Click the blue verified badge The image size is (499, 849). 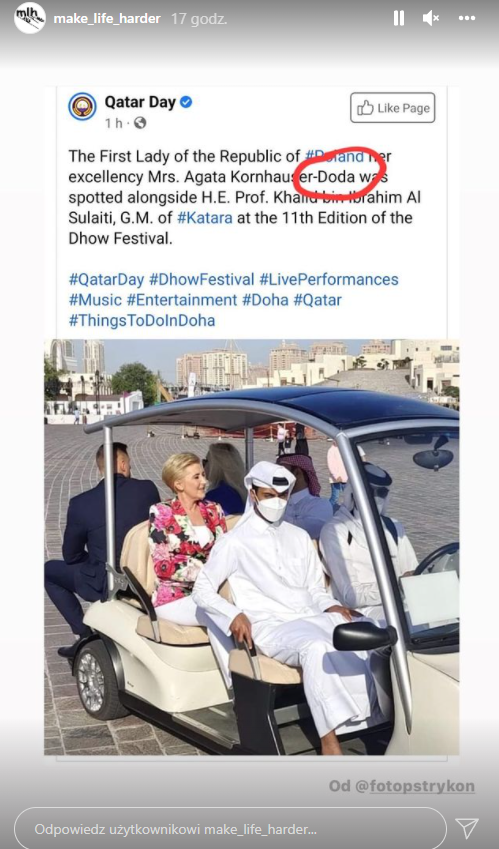point(186,102)
